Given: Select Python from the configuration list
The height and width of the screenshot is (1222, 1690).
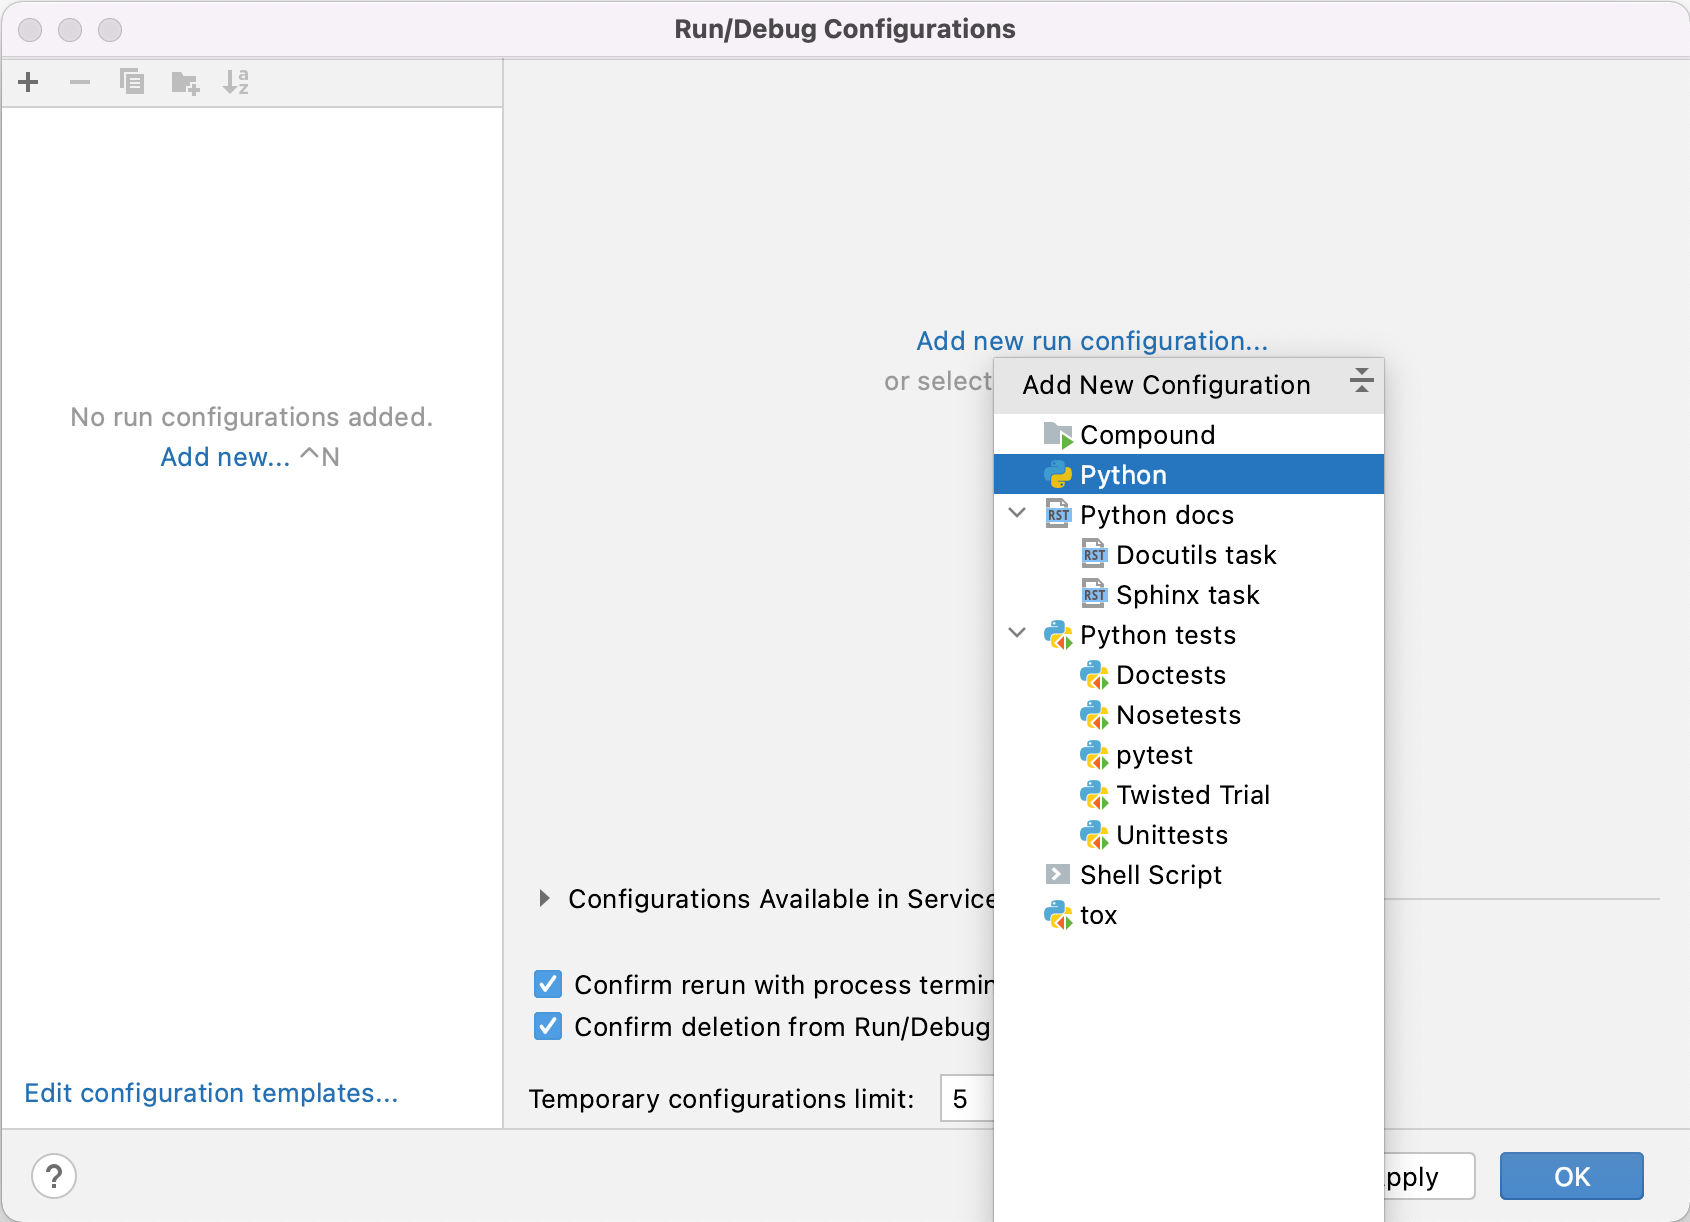Looking at the screenshot, I should click(x=1122, y=474).
